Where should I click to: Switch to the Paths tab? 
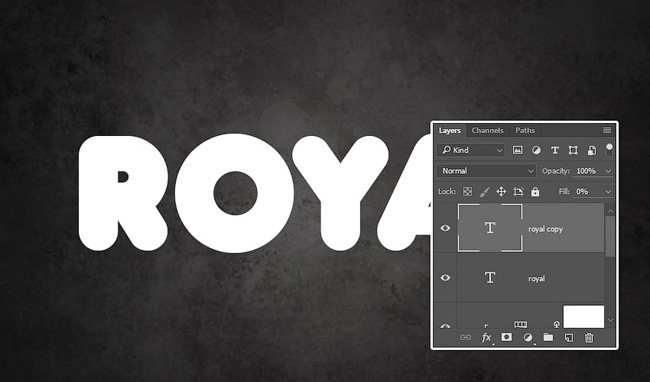525,130
